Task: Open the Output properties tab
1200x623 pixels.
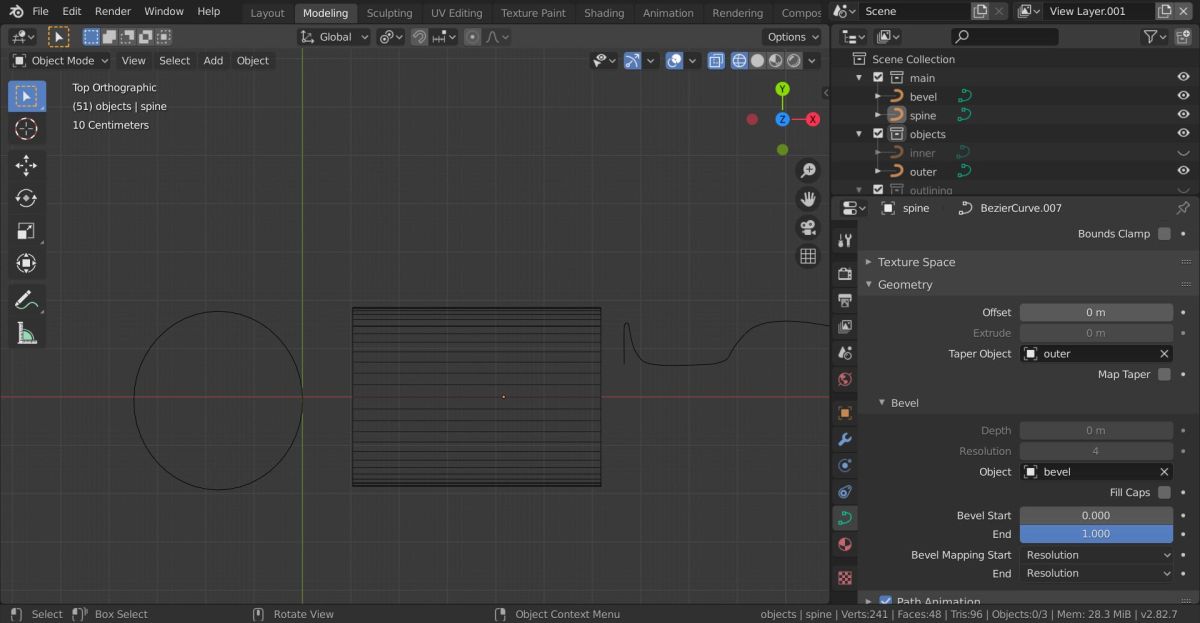Action: 845,300
